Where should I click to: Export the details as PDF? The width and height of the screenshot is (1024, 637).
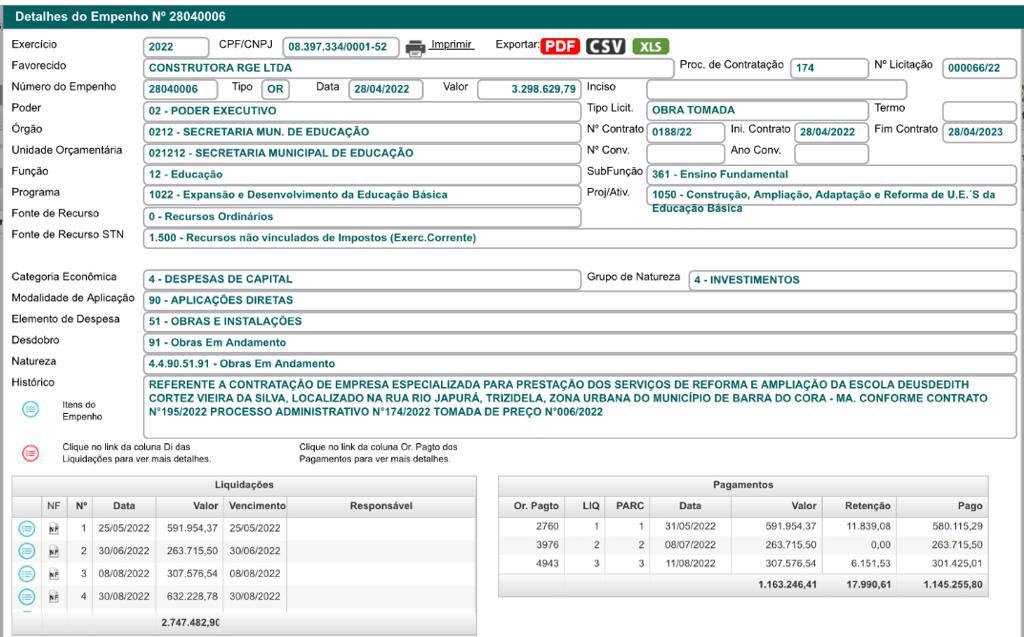point(560,46)
